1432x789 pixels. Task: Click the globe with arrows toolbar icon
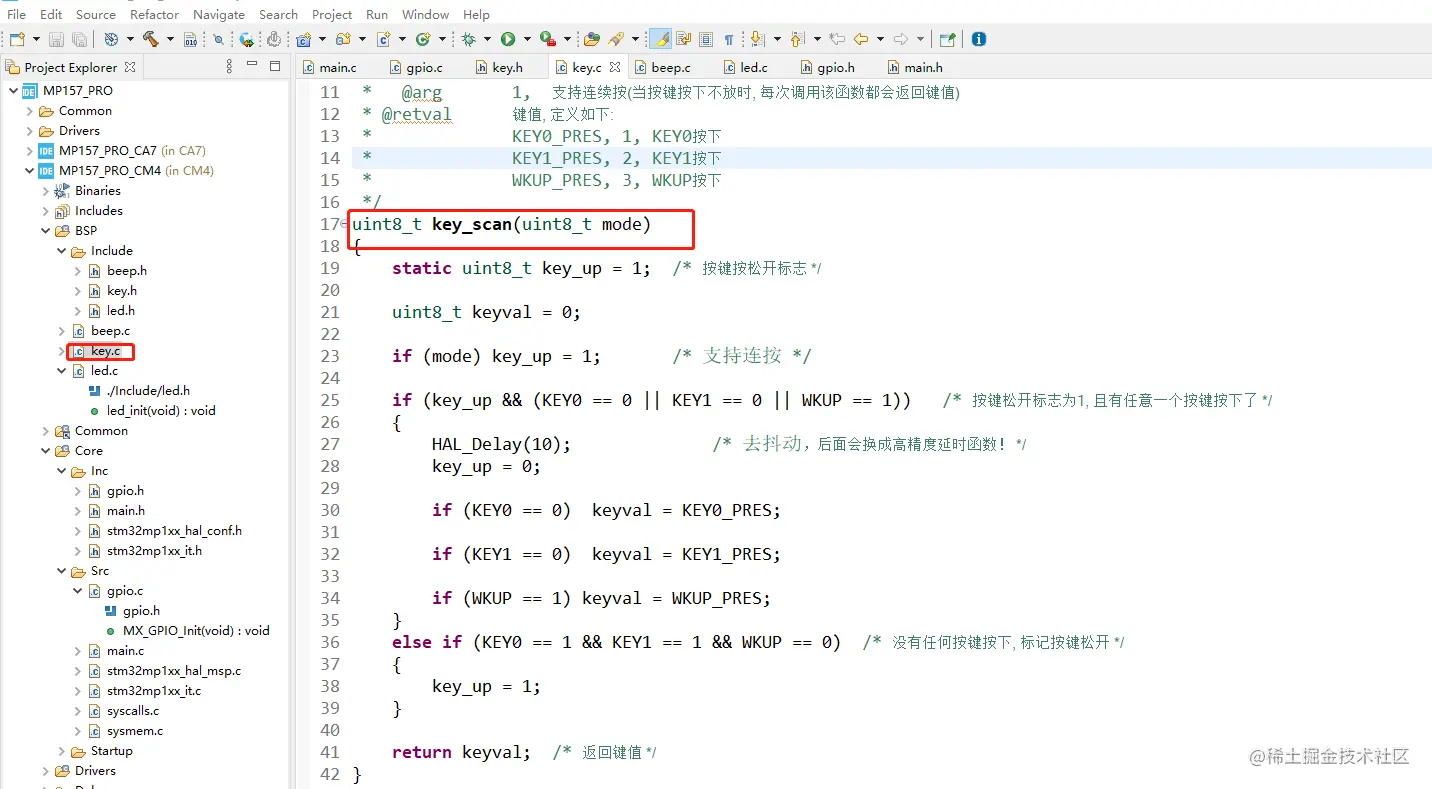pos(246,39)
